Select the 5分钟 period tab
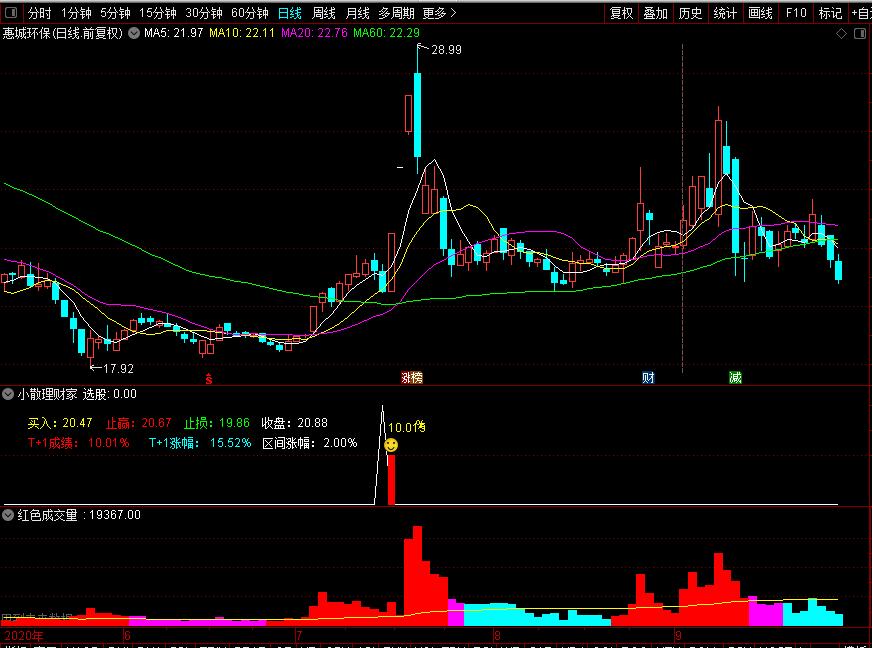This screenshot has height=648, width=872. [x=115, y=13]
